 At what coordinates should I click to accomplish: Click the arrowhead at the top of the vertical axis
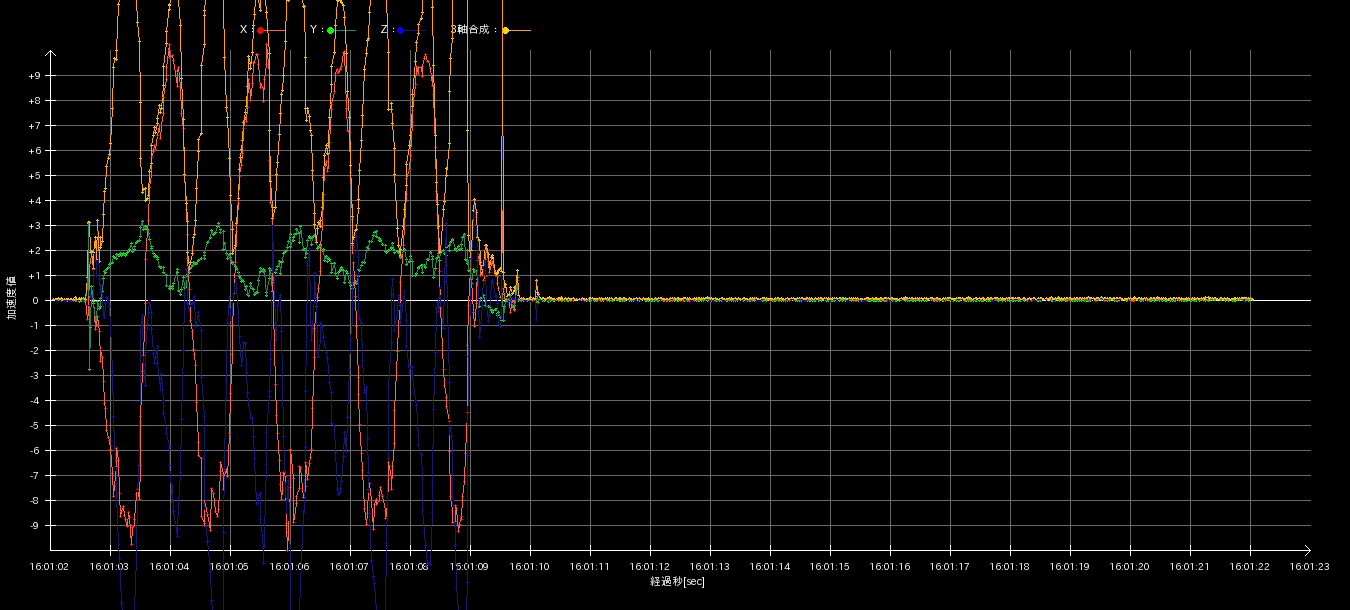click(x=50, y=54)
